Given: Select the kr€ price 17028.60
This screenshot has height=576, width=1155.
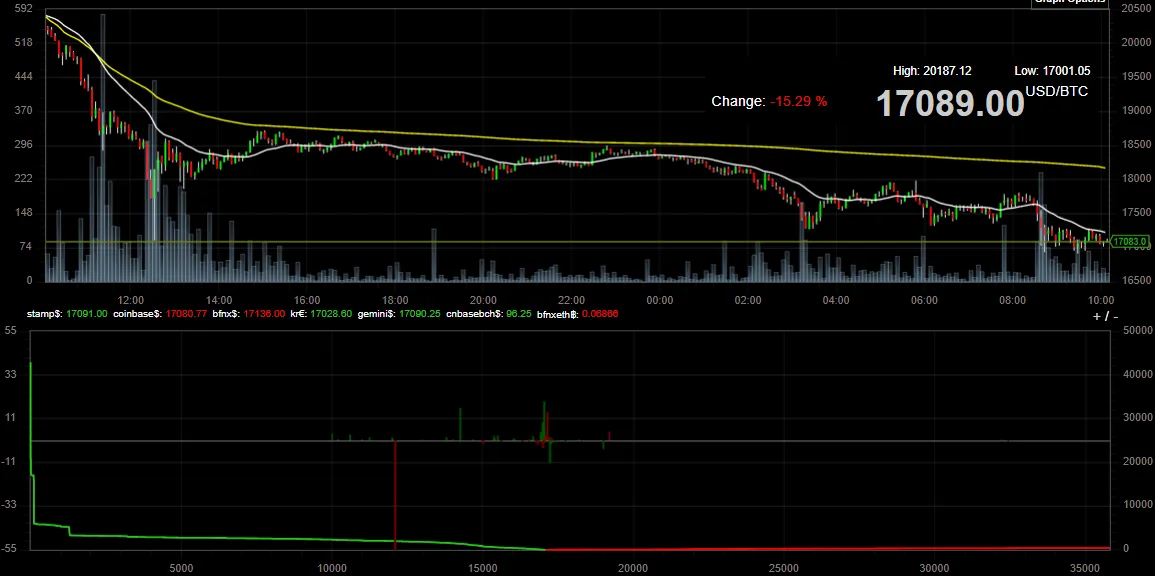Looking at the screenshot, I should tap(331, 314).
